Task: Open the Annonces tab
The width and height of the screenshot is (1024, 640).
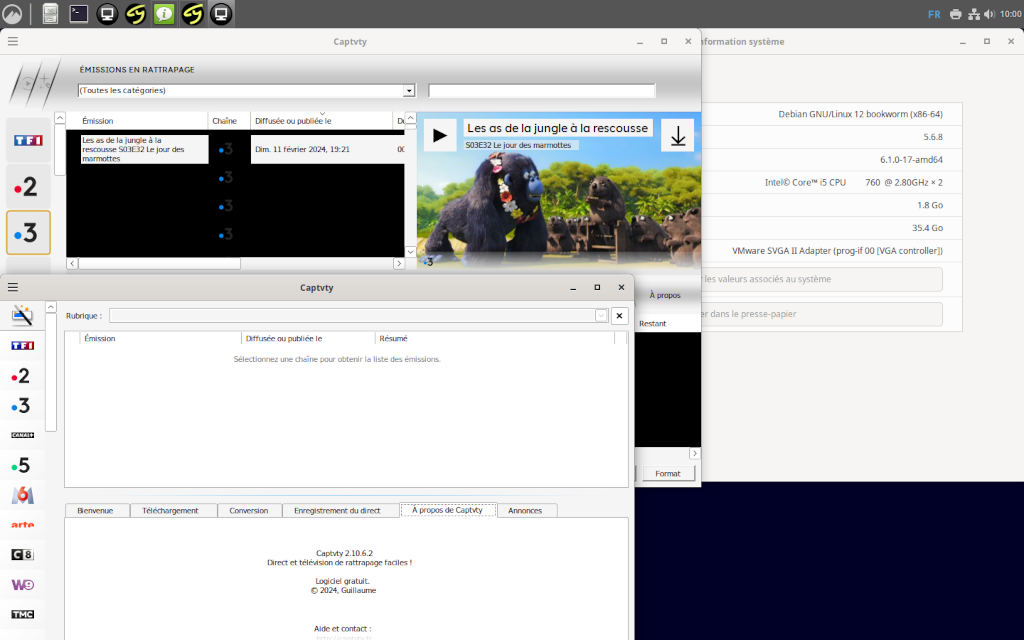Action: 527,510
